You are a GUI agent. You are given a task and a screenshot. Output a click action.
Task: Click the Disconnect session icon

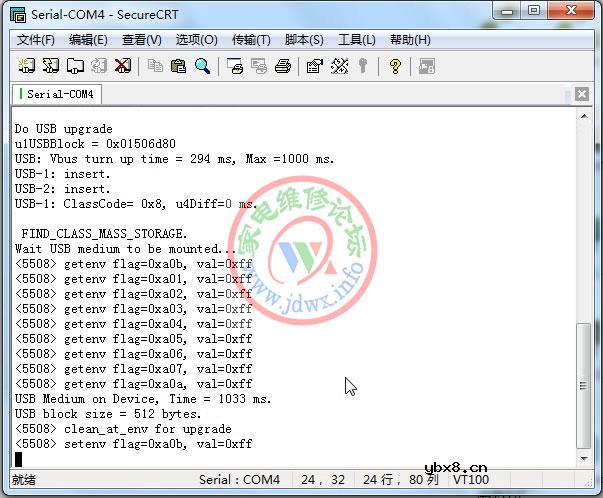coord(122,67)
